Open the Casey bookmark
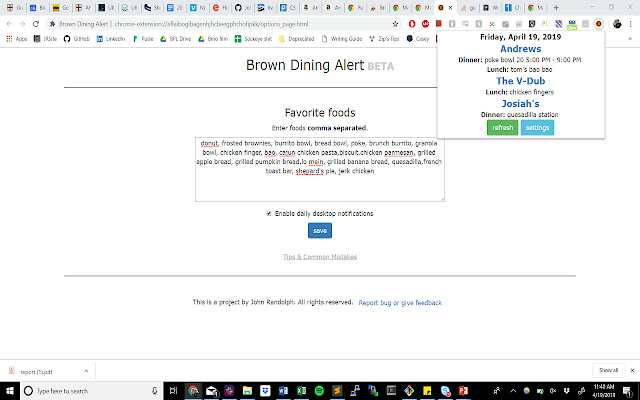 click(418, 39)
